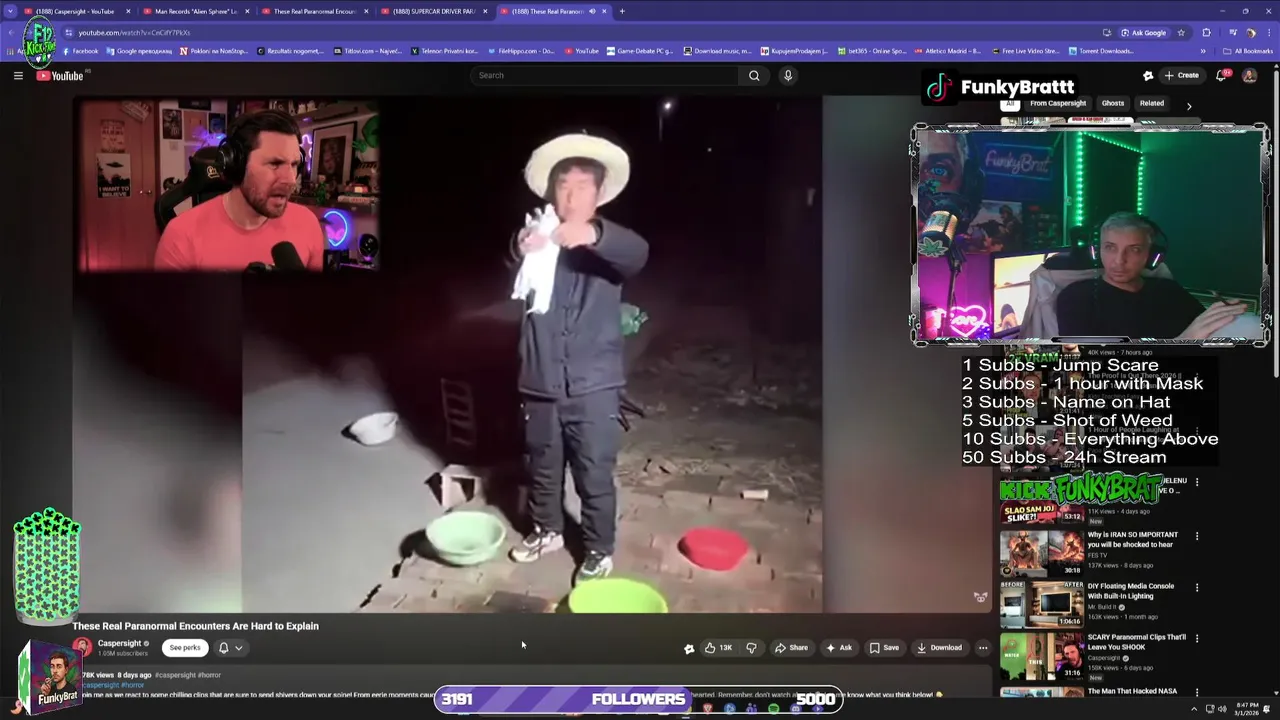The image size is (1280, 720).
Task: Open the FileHippo.com bookmark
Action: coord(521,51)
